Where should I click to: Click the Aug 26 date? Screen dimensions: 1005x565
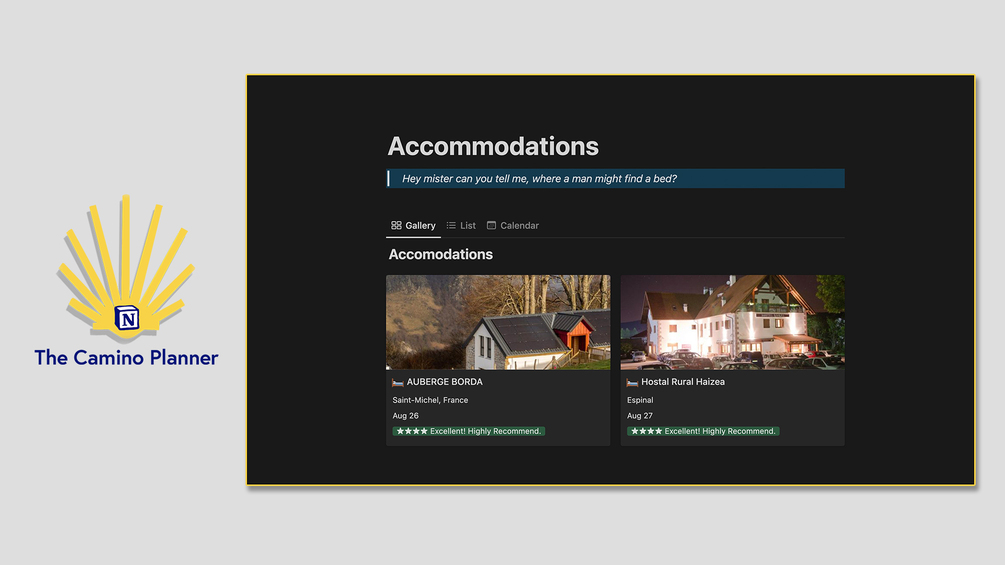pos(406,416)
